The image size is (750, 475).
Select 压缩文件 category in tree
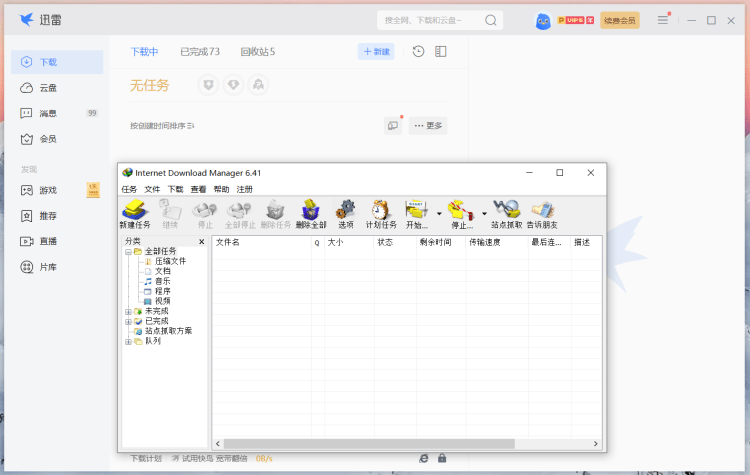[170, 261]
